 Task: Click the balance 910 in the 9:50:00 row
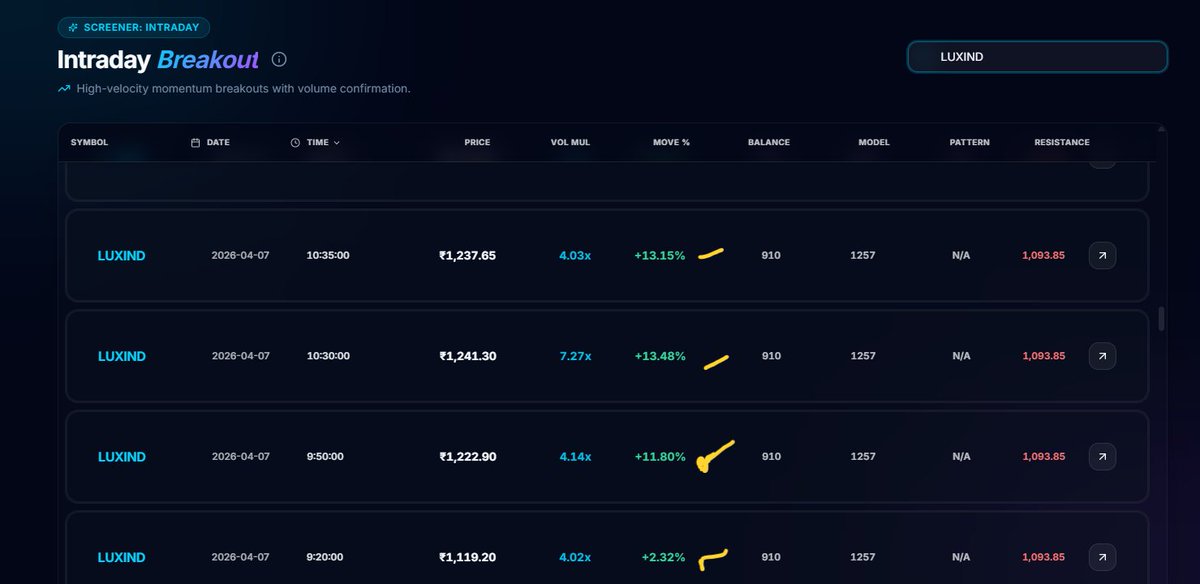pyautogui.click(x=771, y=457)
